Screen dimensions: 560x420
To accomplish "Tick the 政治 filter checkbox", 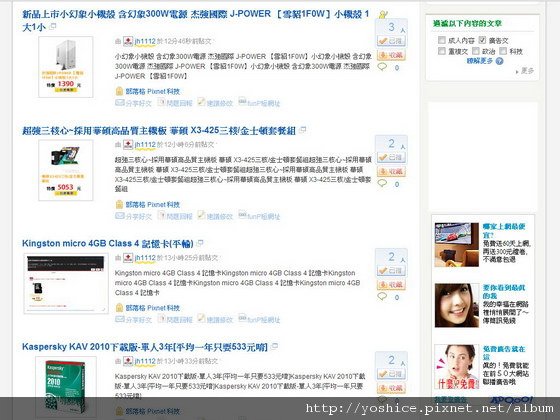I will (x=476, y=51).
